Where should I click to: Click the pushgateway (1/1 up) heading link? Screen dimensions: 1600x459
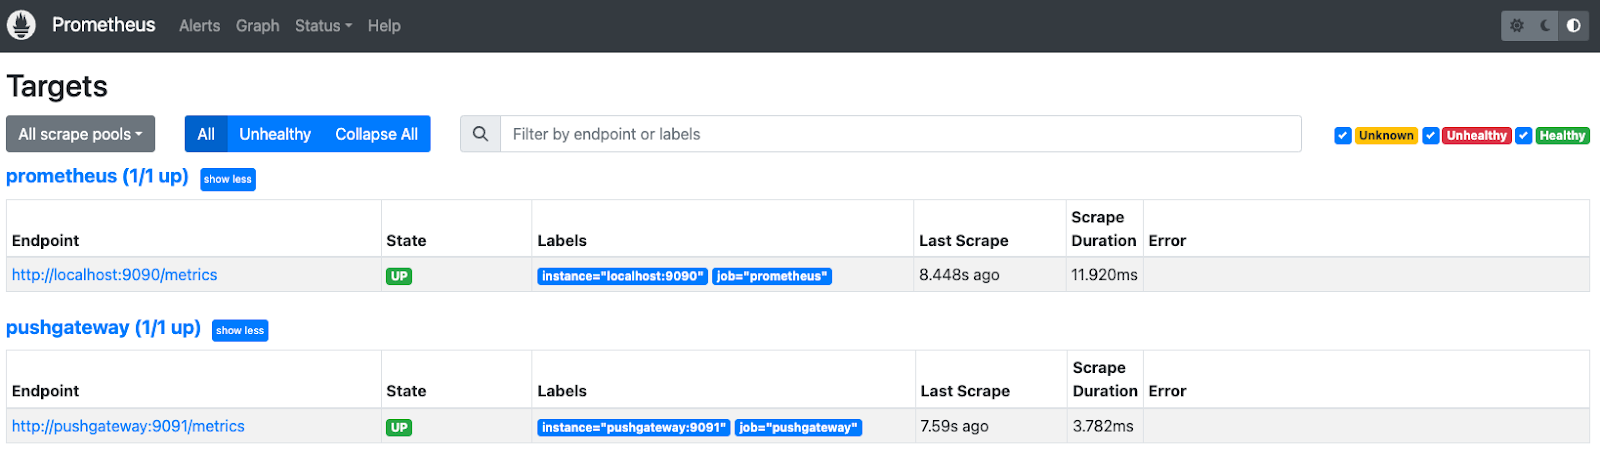coord(103,327)
